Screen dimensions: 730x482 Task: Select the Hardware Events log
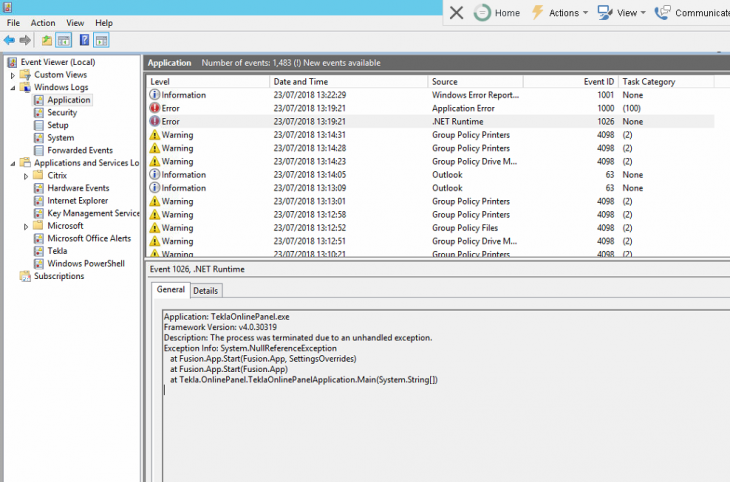(x=78, y=188)
